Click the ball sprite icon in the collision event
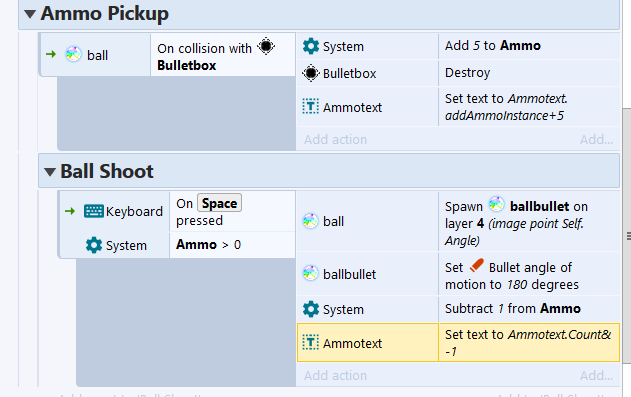 tap(73, 54)
